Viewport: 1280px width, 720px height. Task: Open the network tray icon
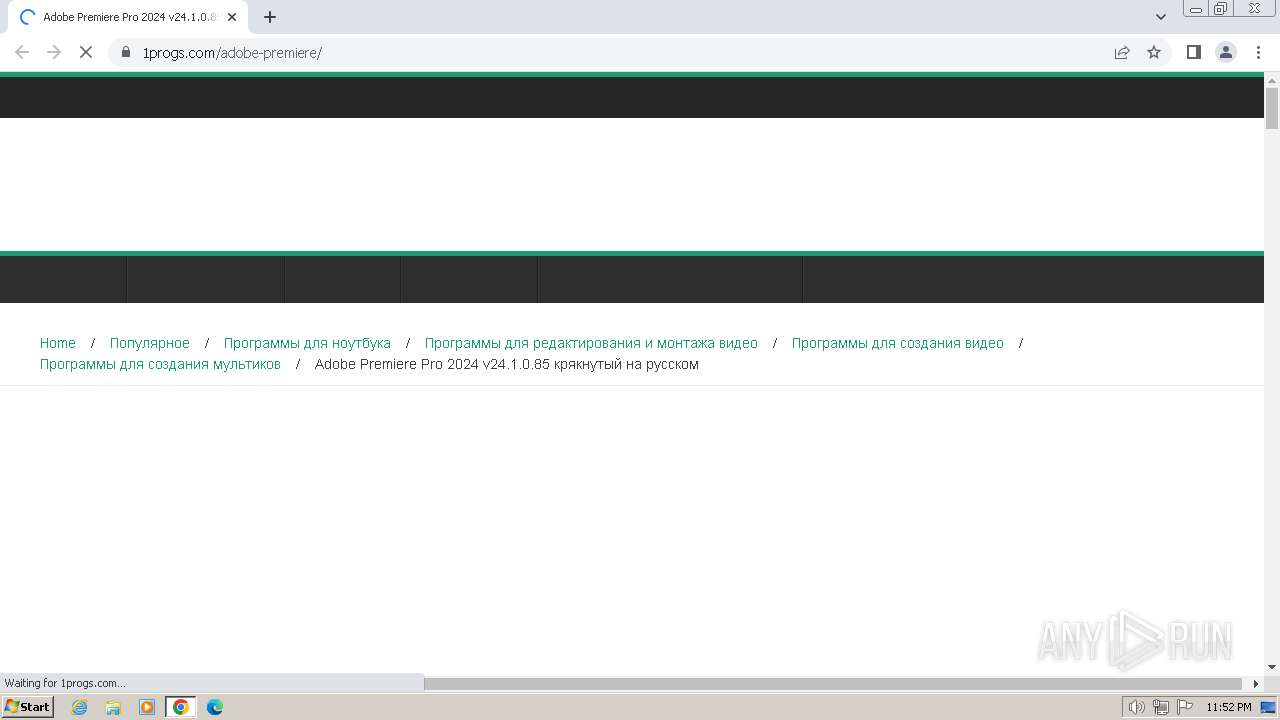[1161, 707]
